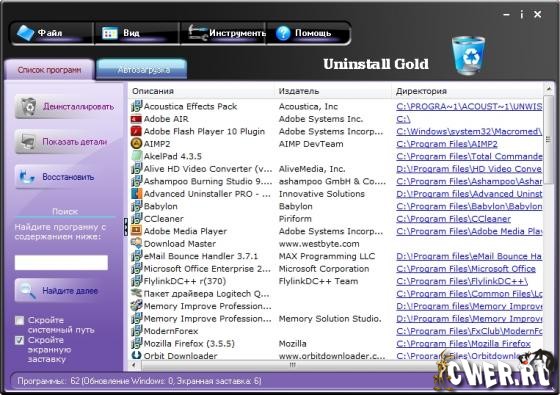This screenshot has width=560, height=395.
Task: Select the Ashampoo Burning Studio icon
Action: coord(136,181)
